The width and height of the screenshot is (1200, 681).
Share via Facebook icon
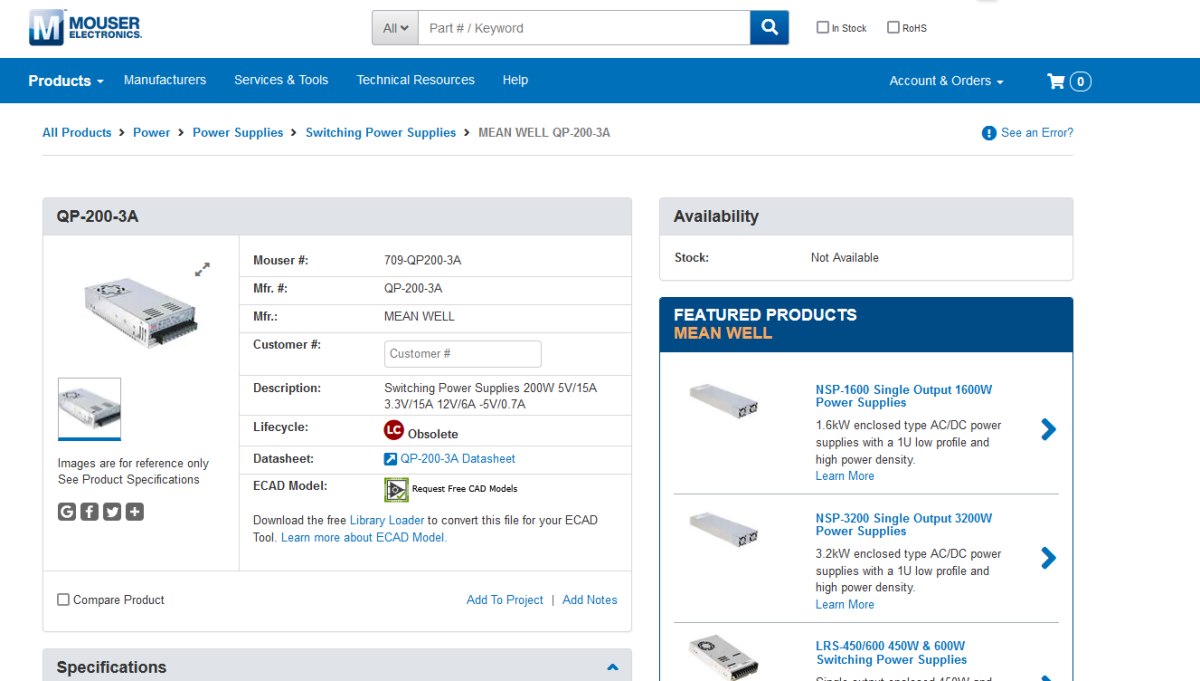click(89, 512)
